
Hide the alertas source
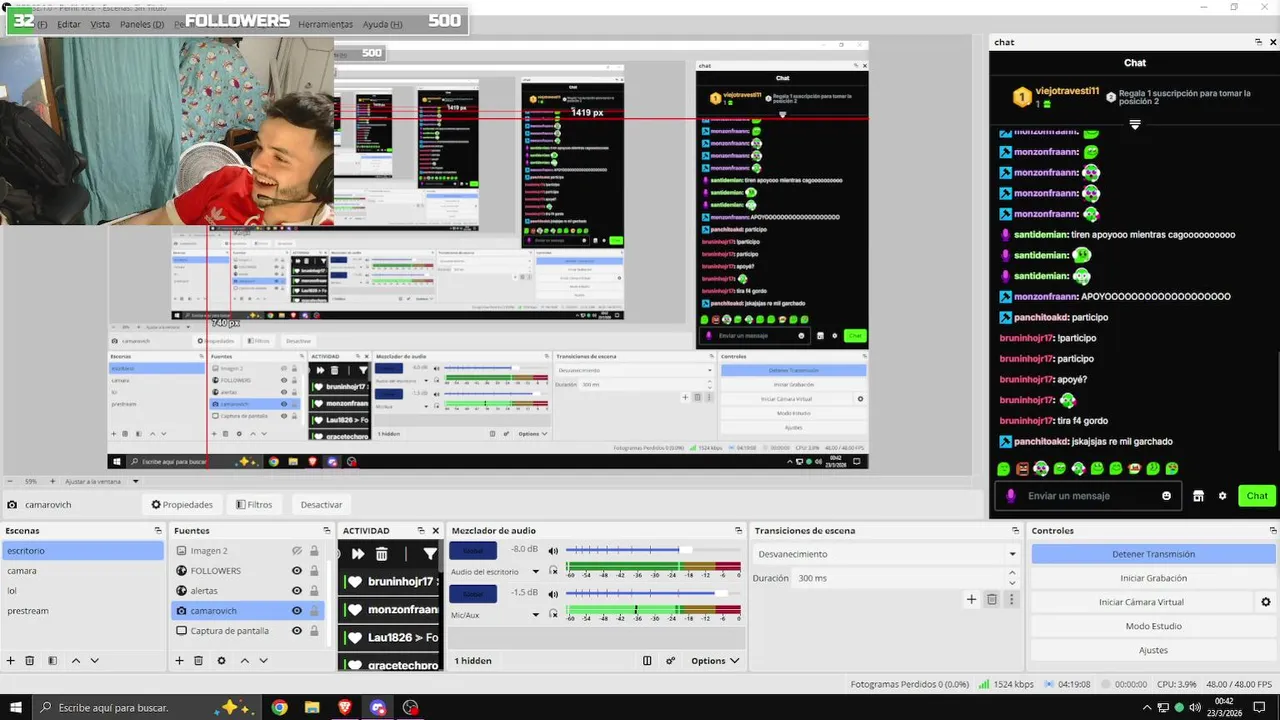(297, 591)
